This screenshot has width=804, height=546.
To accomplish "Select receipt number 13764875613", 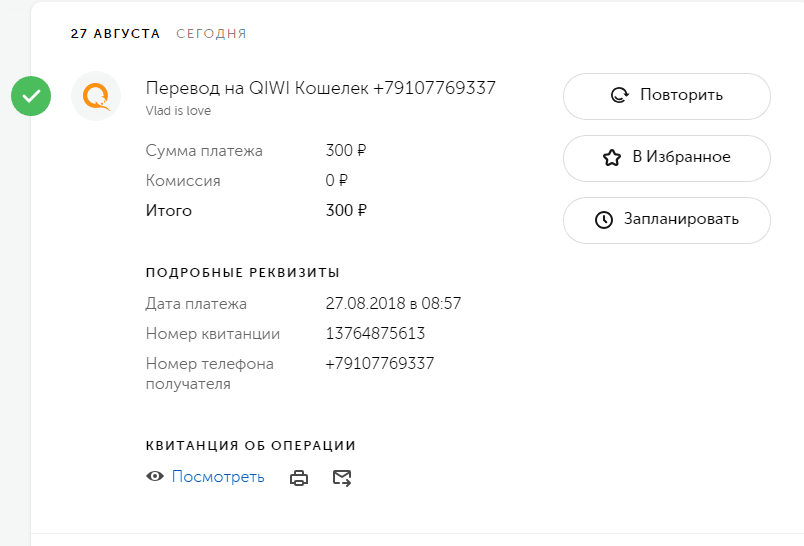I will (x=375, y=334).
